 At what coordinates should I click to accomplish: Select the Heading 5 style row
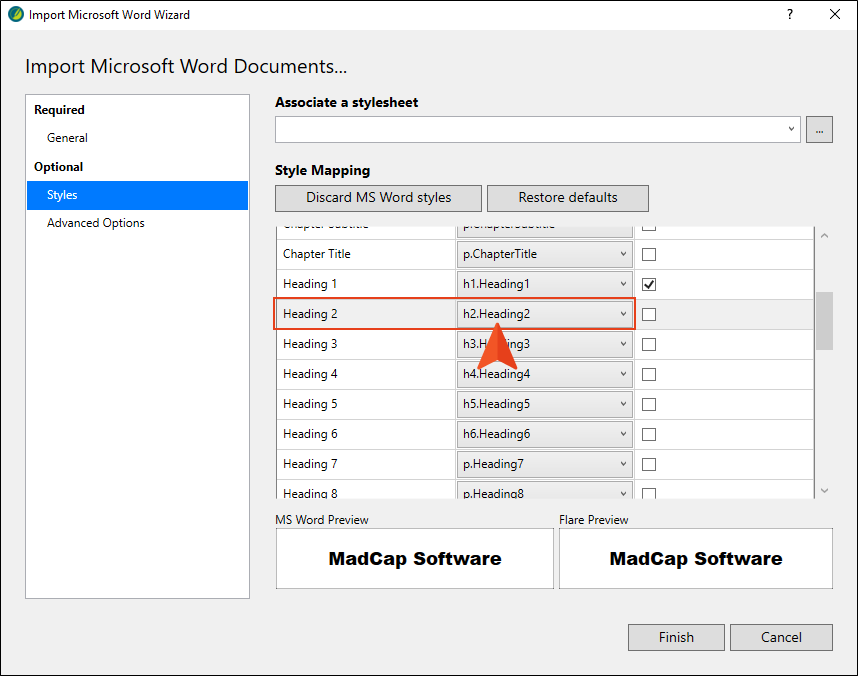pyautogui.click(x=545, y=405)
